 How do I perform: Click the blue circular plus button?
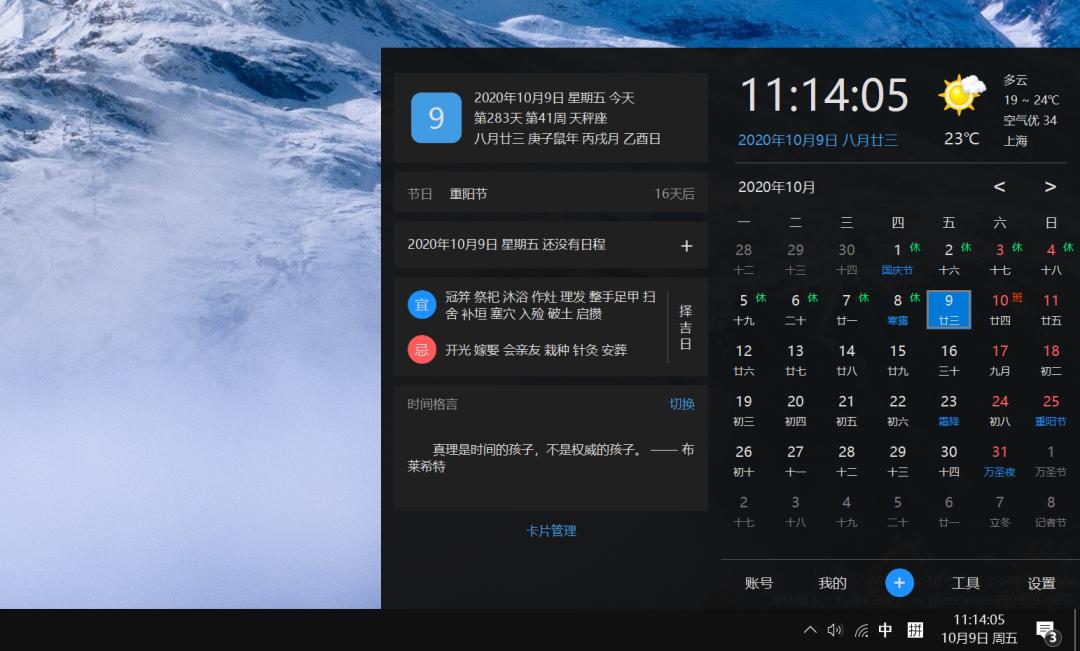tap(899, 583)
